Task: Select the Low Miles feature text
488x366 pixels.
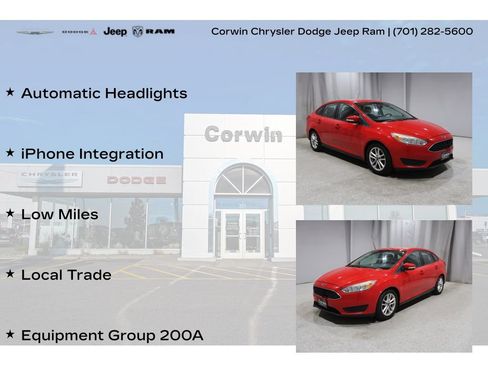Action: click(60, 214)
